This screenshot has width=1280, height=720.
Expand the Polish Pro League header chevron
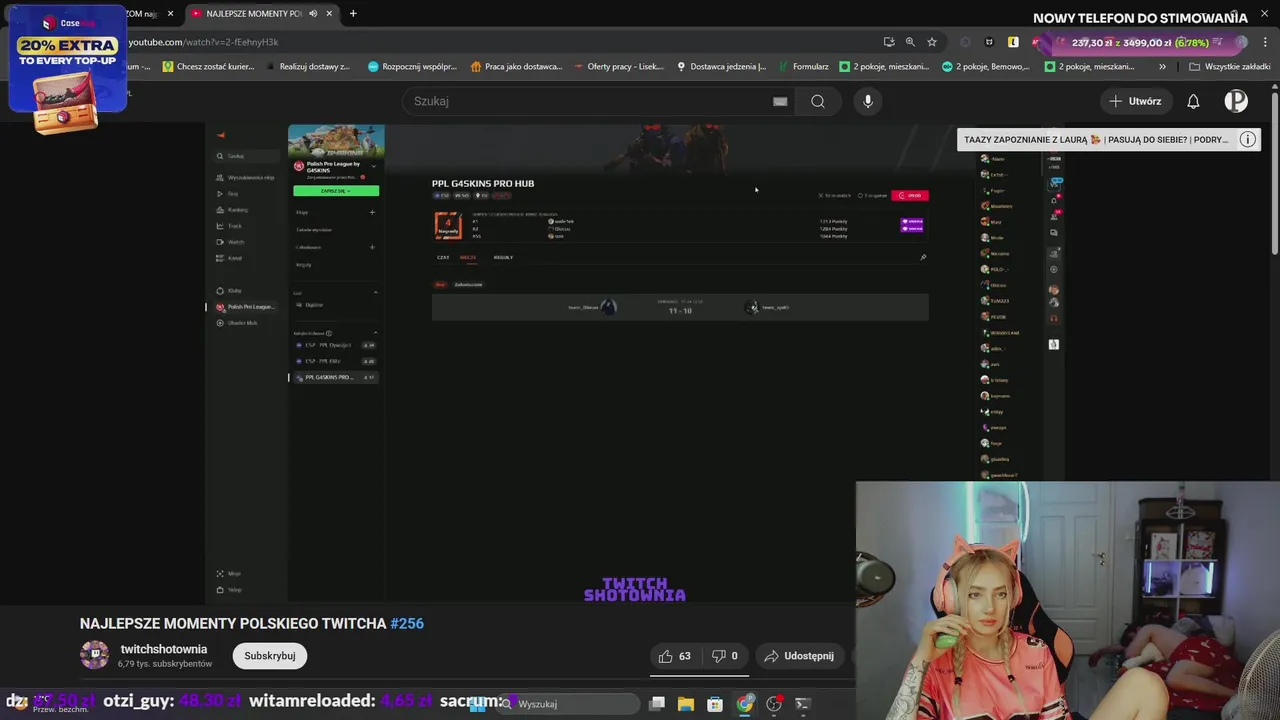[x=373, y=165]
